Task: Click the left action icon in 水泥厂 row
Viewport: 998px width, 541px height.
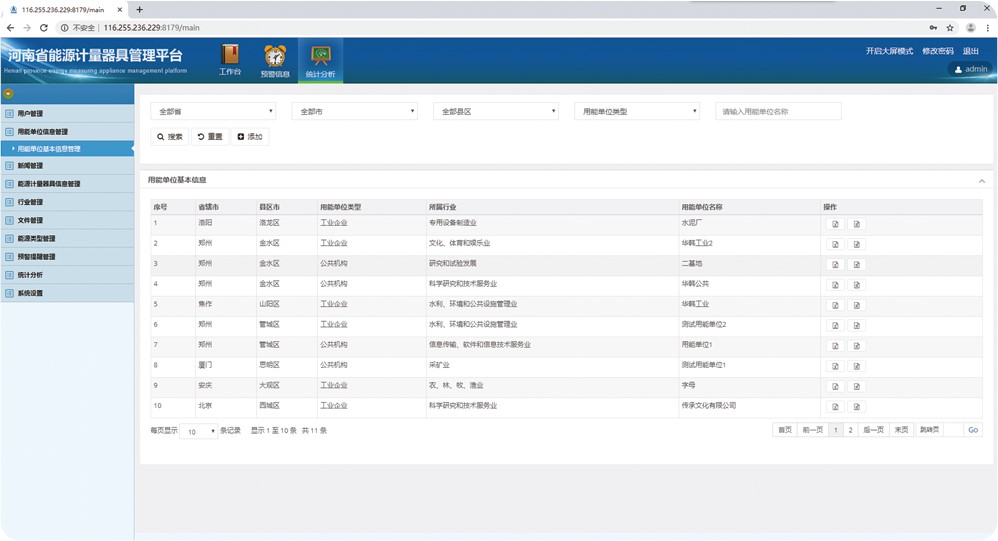Action: pos(835,224)
